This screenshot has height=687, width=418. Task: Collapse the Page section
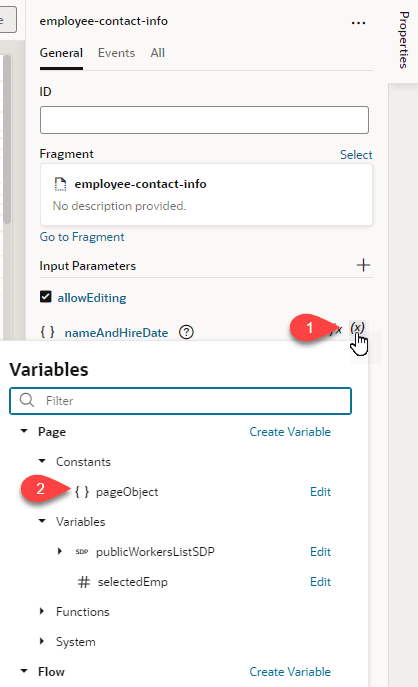24,432
